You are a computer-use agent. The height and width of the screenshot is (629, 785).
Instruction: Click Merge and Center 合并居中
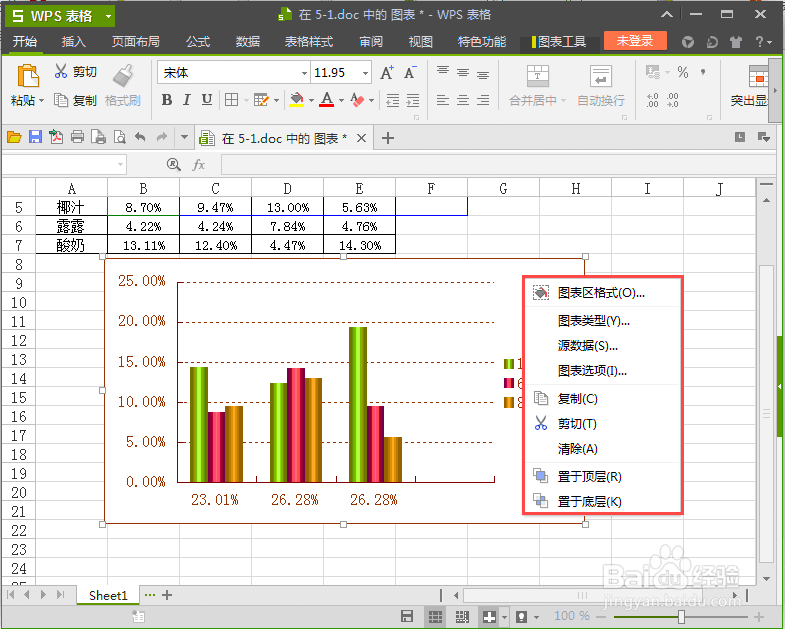click(x=537, y=86)
